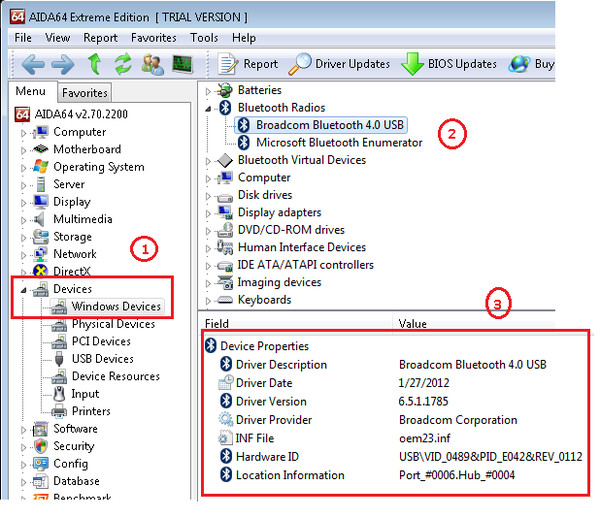Select Keyboards category
Viewport: 600px width, 518px height.
click(264, 300)
